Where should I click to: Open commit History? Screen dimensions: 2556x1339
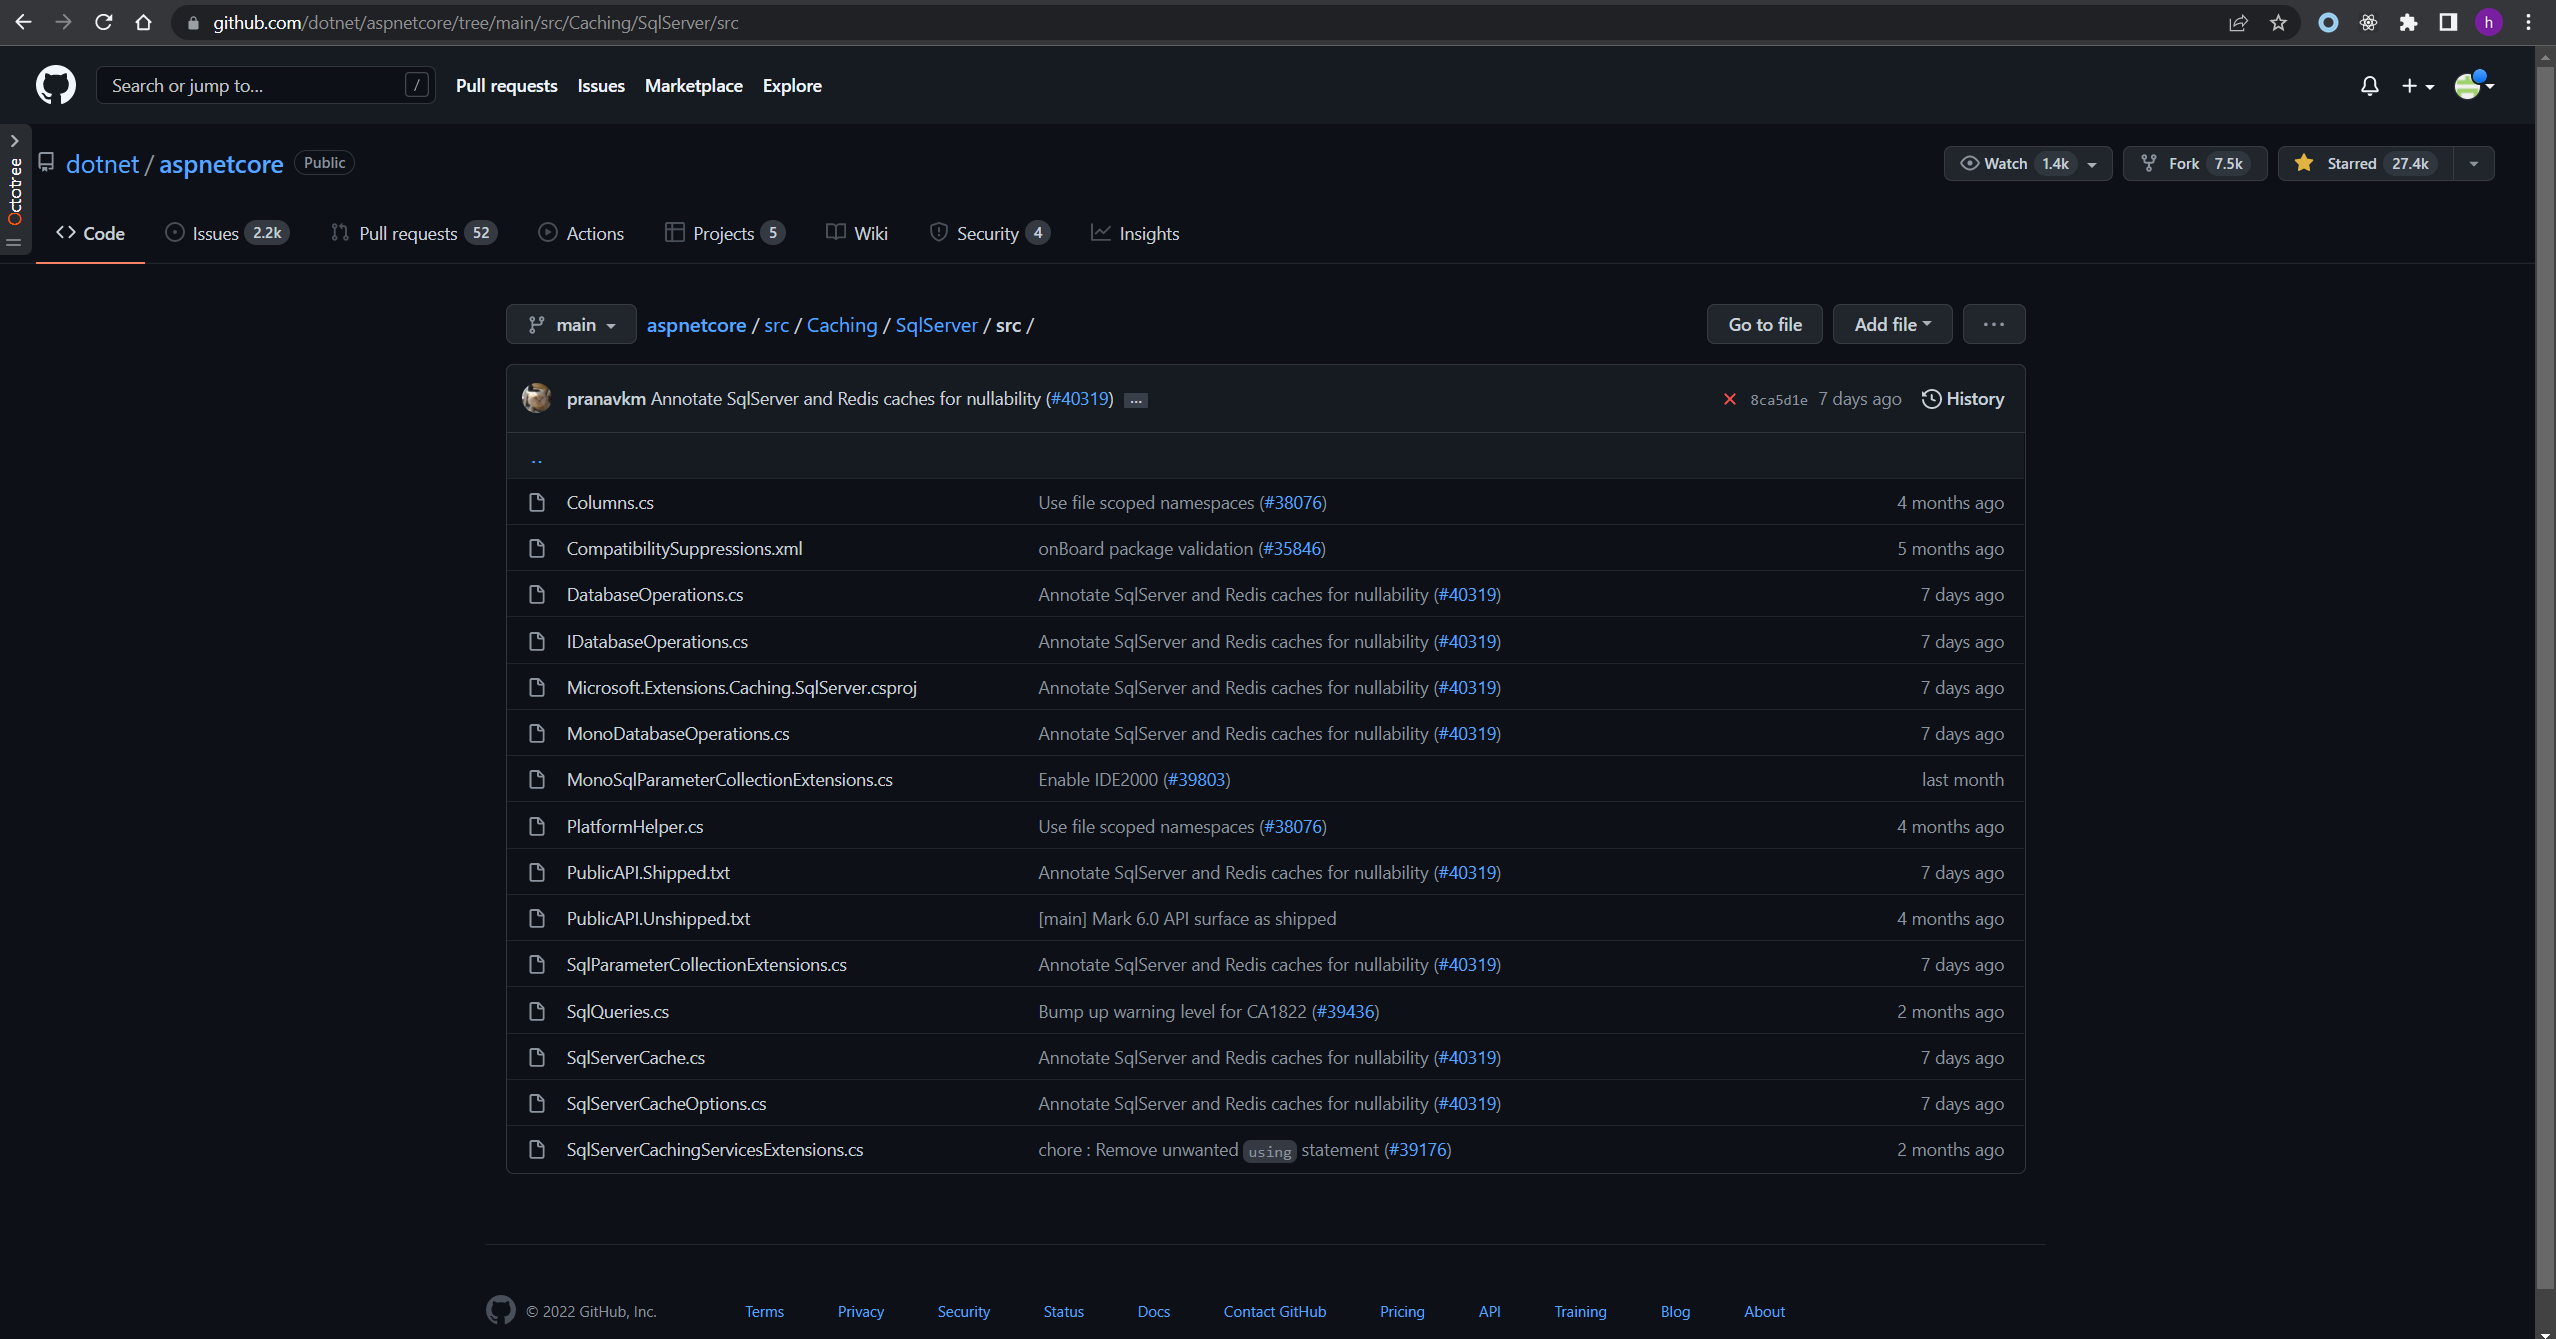(x=1963, y=399)
